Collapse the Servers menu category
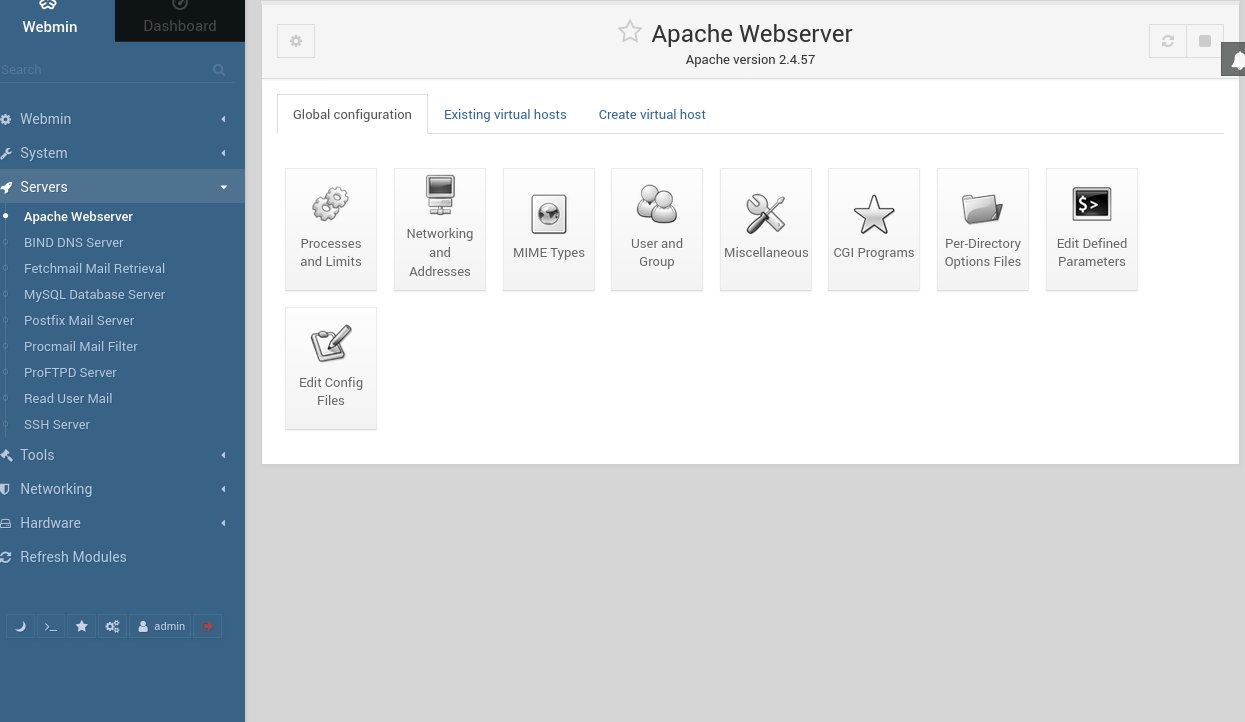This screenshot has height=722, width=1245. tap(122, 187)
